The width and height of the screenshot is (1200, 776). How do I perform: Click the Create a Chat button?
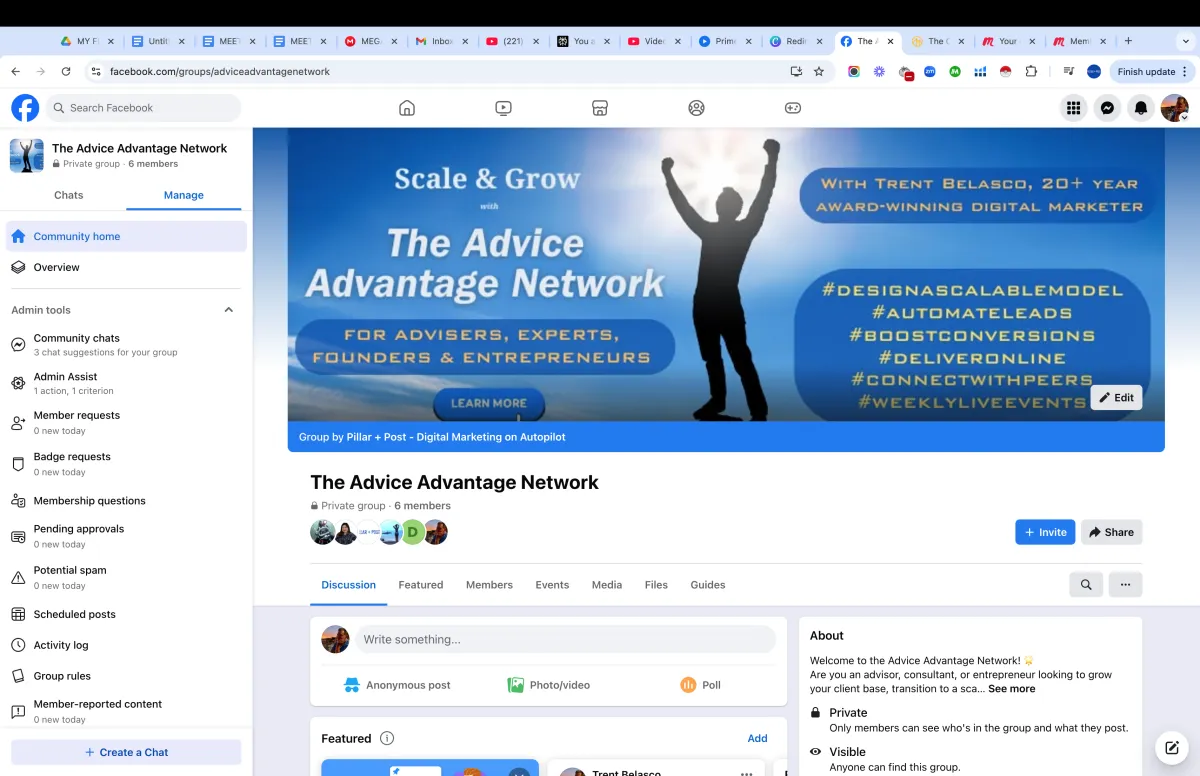(x=126, y=752)
